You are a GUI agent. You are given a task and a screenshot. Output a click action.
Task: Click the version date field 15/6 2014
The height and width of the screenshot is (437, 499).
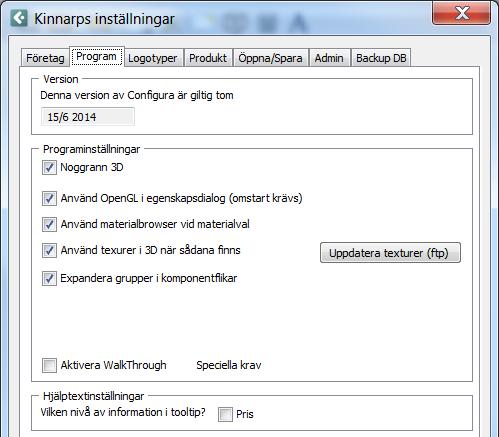click(x=88, y=117)
